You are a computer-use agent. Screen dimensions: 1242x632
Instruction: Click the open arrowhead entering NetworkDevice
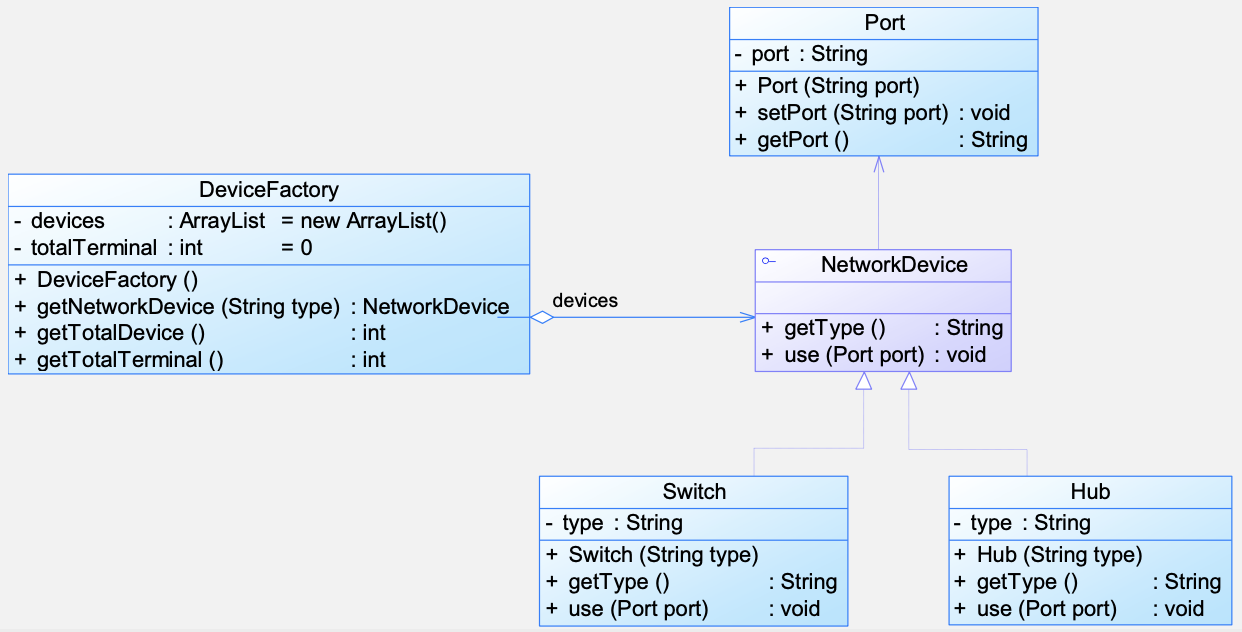tap(747, 318)
